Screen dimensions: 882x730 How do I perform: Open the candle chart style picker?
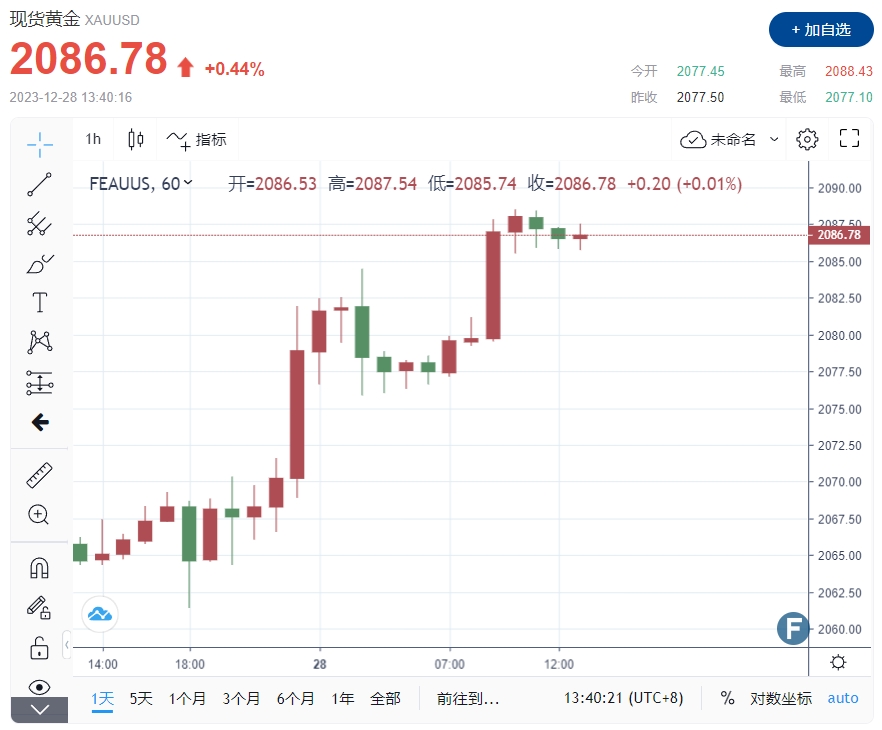pos(136,140)
